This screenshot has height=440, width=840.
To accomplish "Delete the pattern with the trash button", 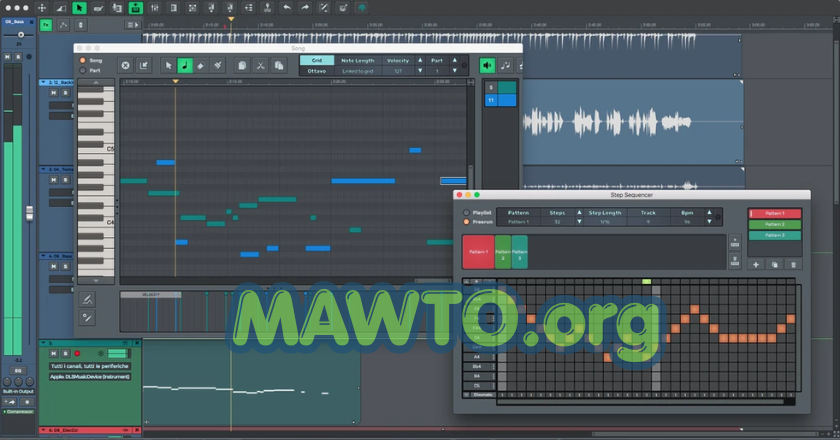I will 793,265.
